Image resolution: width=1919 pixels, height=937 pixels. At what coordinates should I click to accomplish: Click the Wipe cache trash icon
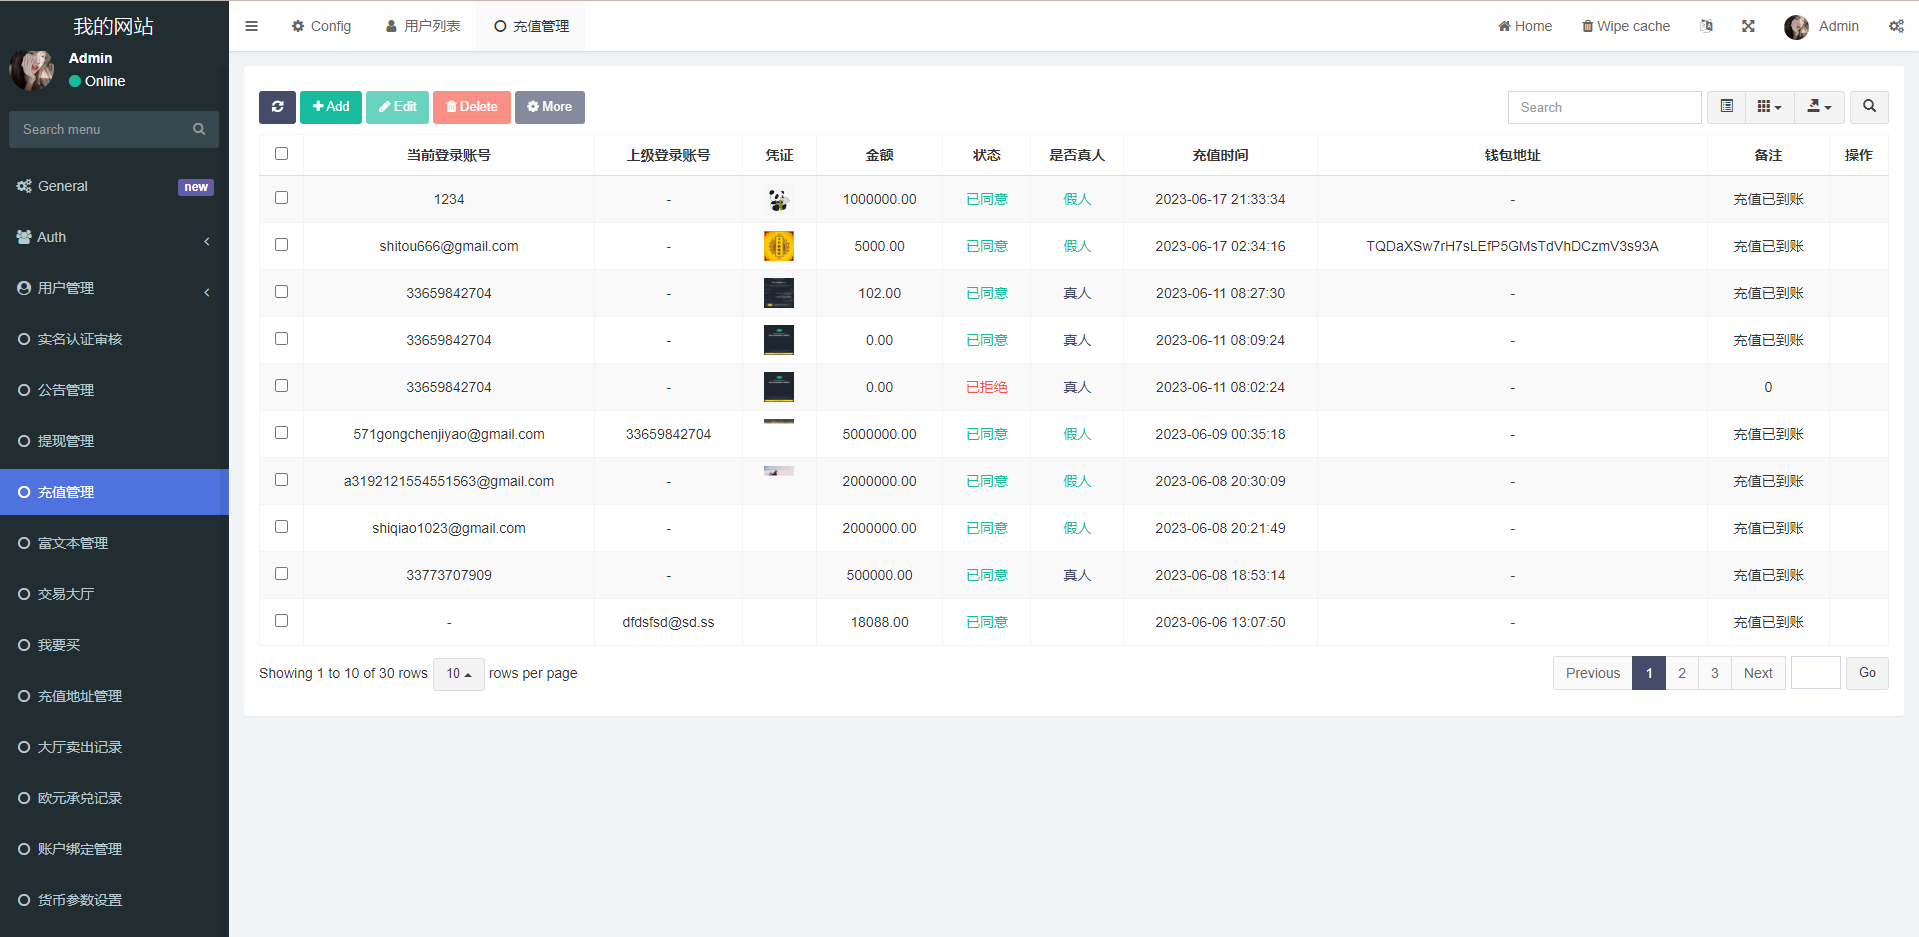click(1587, 26)
